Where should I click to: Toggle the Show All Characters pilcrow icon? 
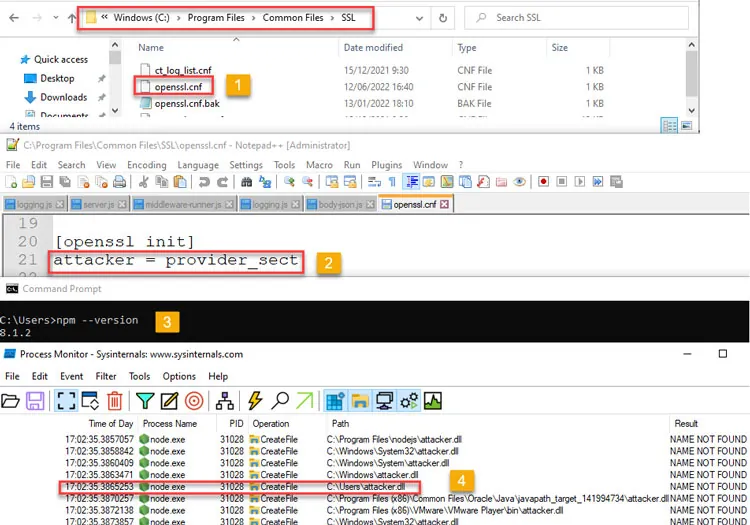pos(392,182)
